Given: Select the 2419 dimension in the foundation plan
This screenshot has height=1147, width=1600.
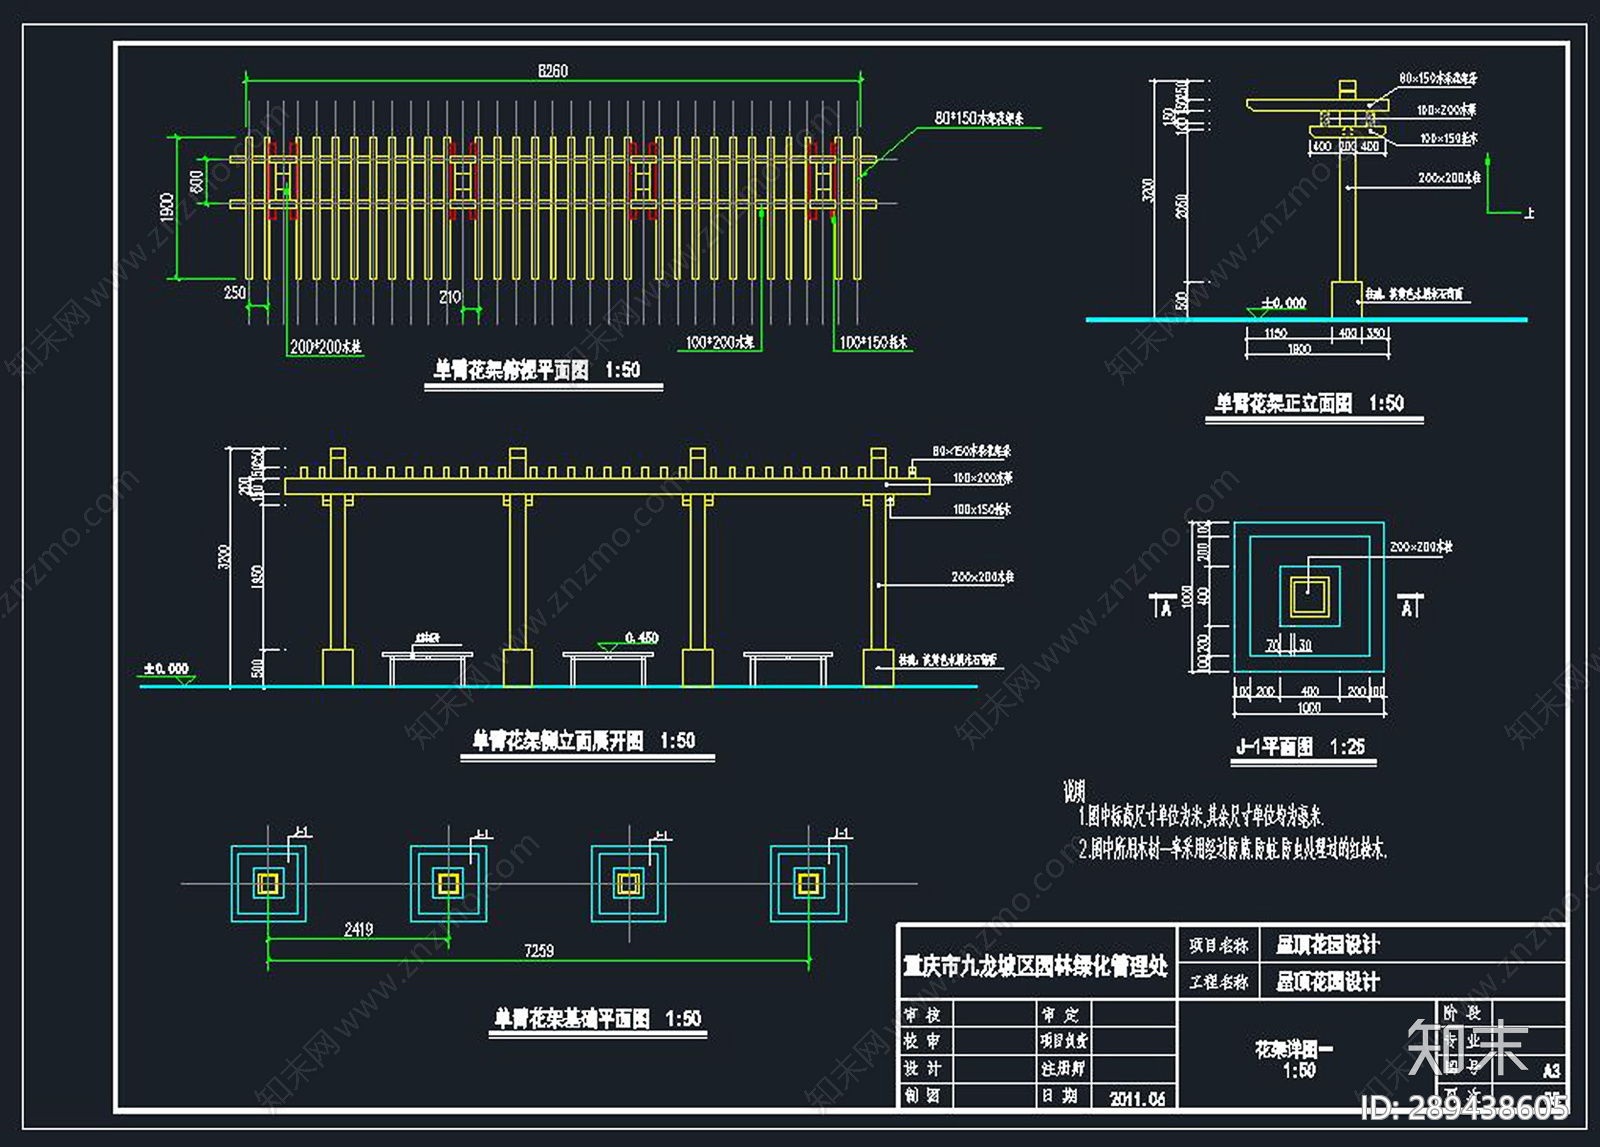Looking at the screenshot, I should tap(358, 930).
